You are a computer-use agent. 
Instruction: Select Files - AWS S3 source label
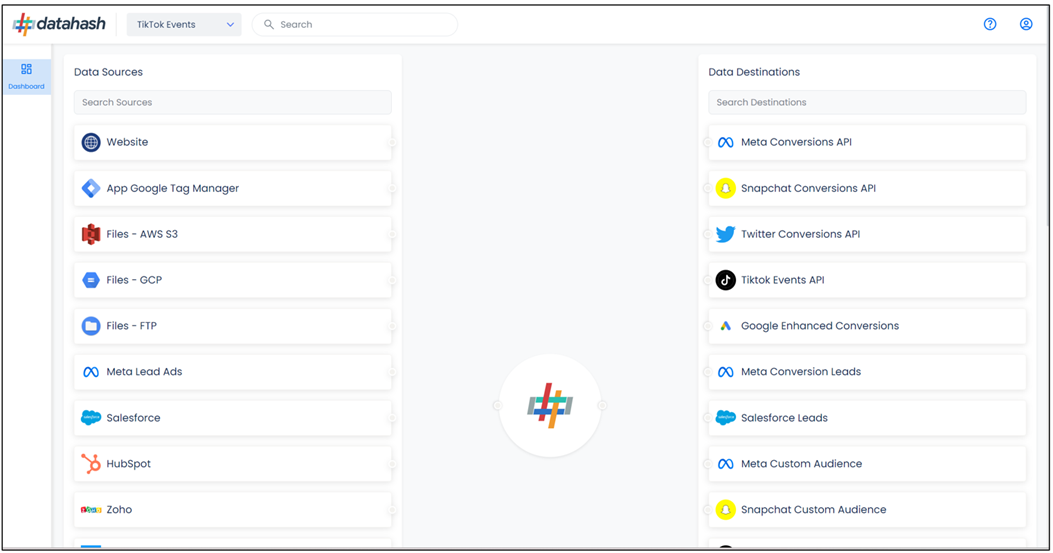142,234
